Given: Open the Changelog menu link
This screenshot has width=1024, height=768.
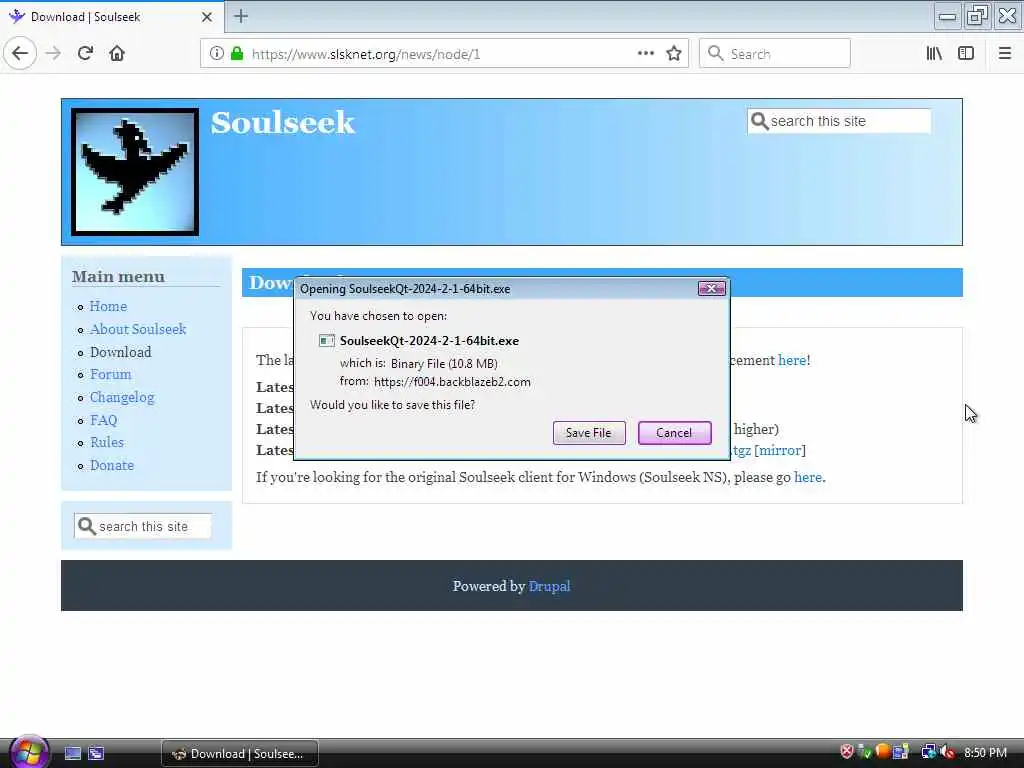Looking at the screenshot, I should (122, 397).
